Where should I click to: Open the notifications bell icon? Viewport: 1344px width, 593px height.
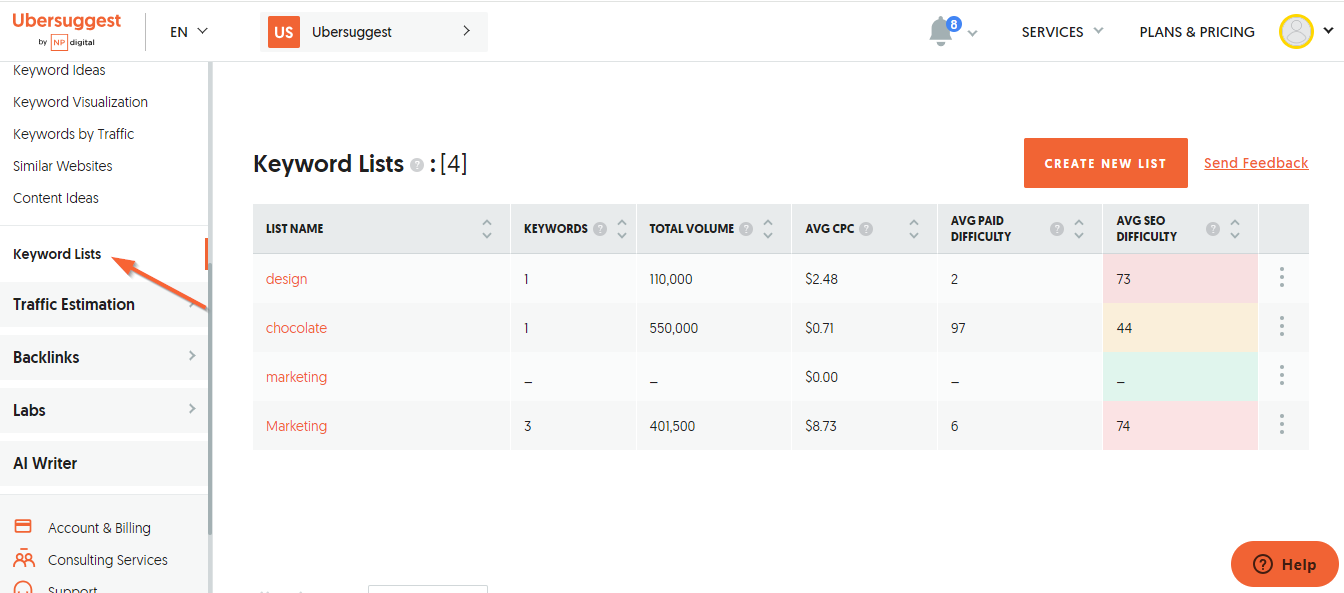point(941,31)
